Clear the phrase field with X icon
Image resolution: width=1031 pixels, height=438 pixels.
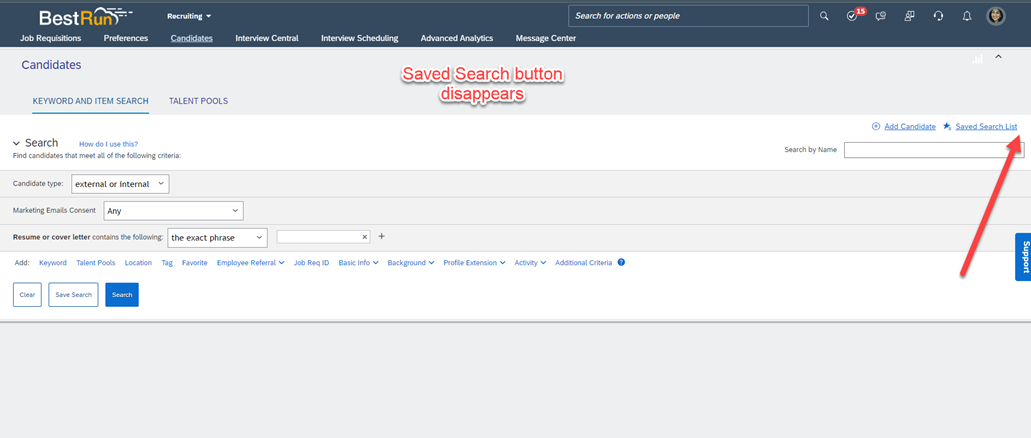tap(365, 237)
